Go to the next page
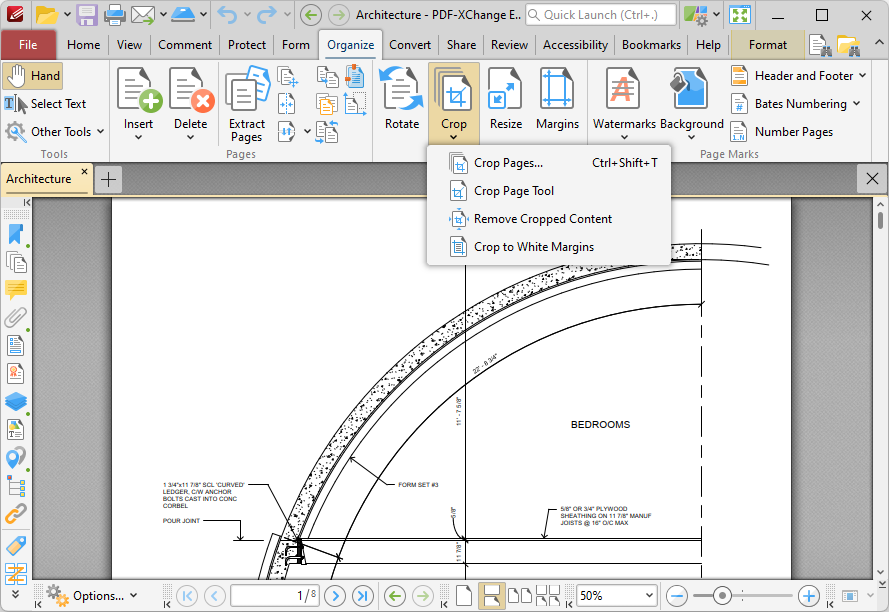This screenshot has height=612, width=889. (335, 596)
